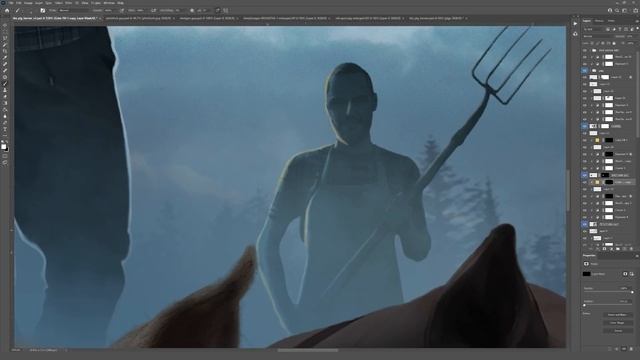Viewport: 640px width, 360px height.
Task: Click the fx layer style icon at Layers panel bottom
Action: point(597,249)
